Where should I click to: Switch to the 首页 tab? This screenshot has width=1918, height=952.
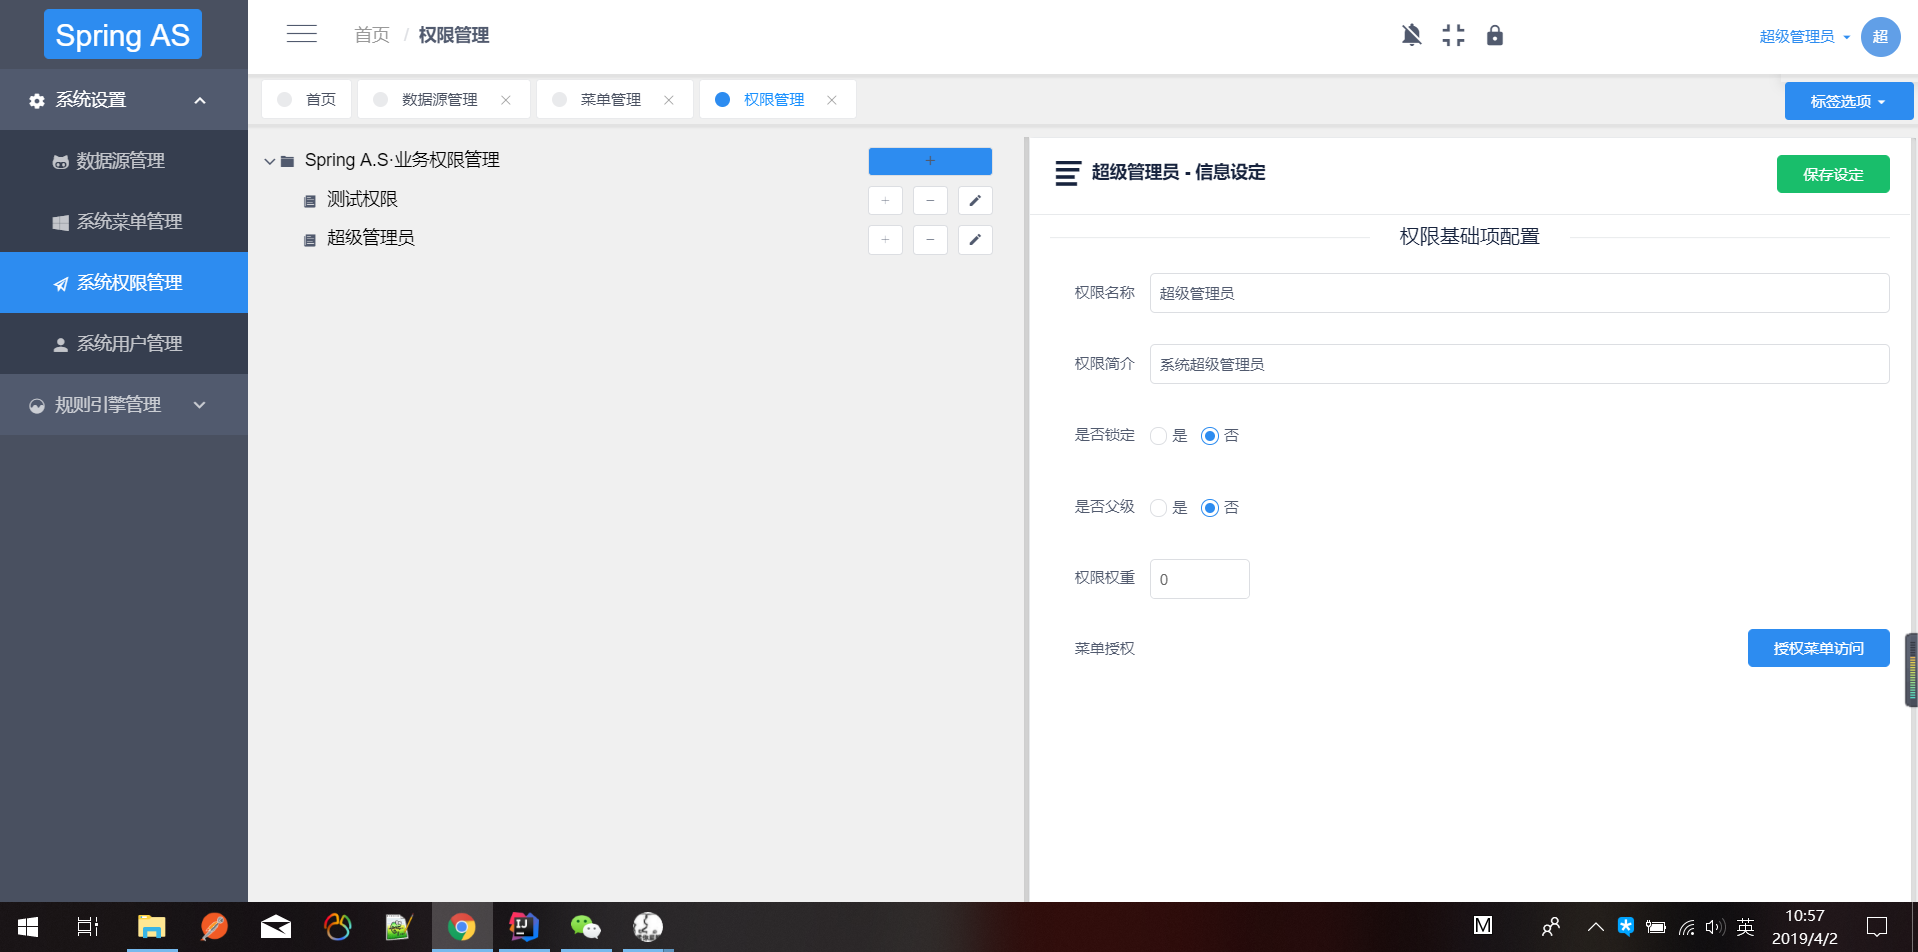click(x=320, y=99)
